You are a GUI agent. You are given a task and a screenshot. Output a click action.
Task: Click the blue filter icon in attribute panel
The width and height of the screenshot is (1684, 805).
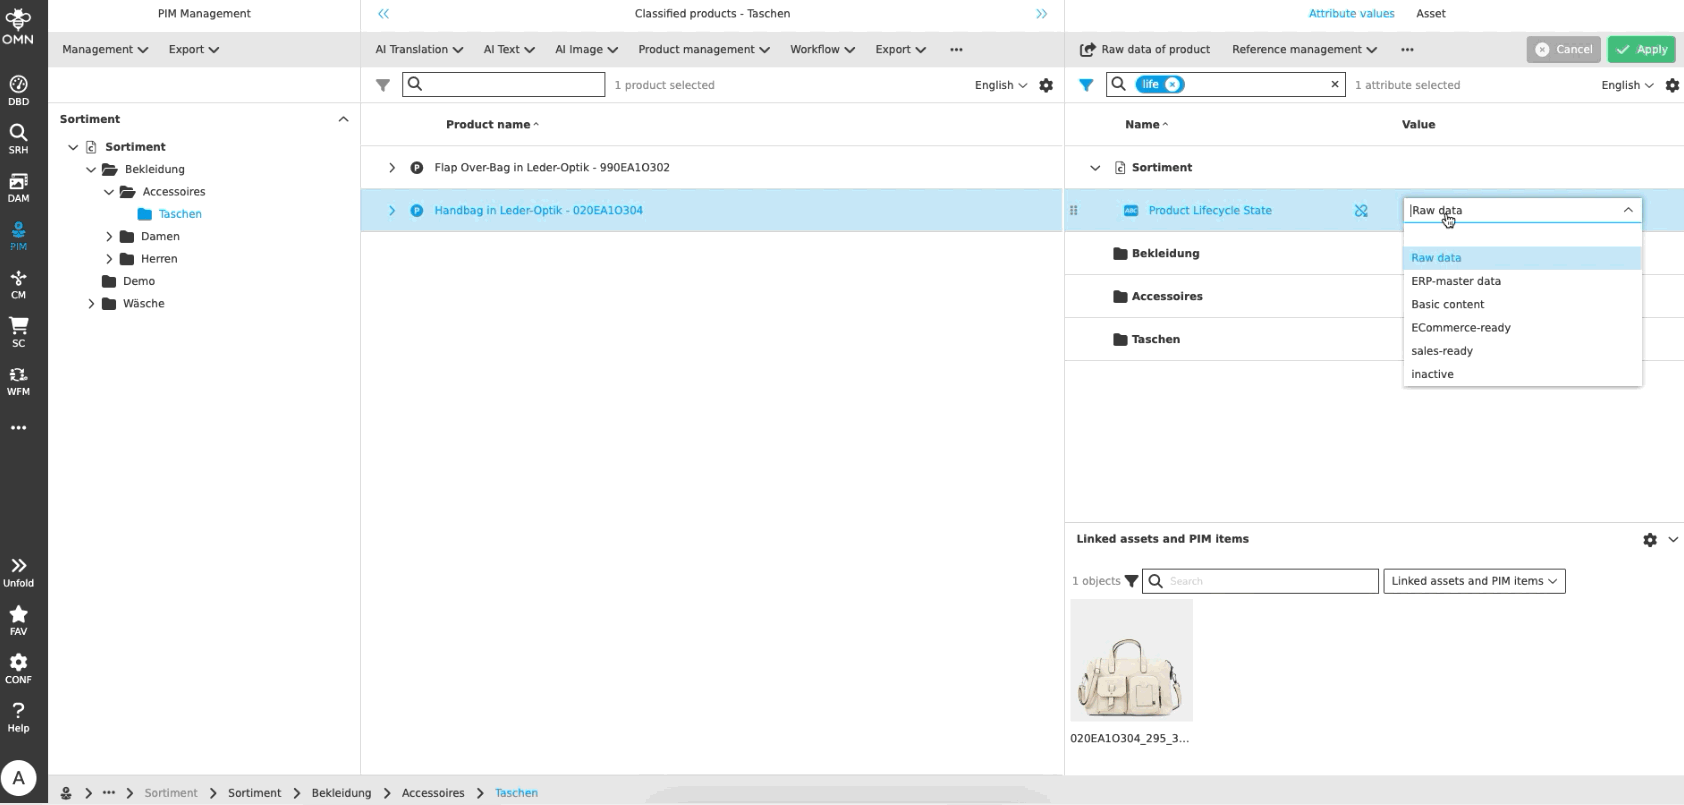point(1086,85)
